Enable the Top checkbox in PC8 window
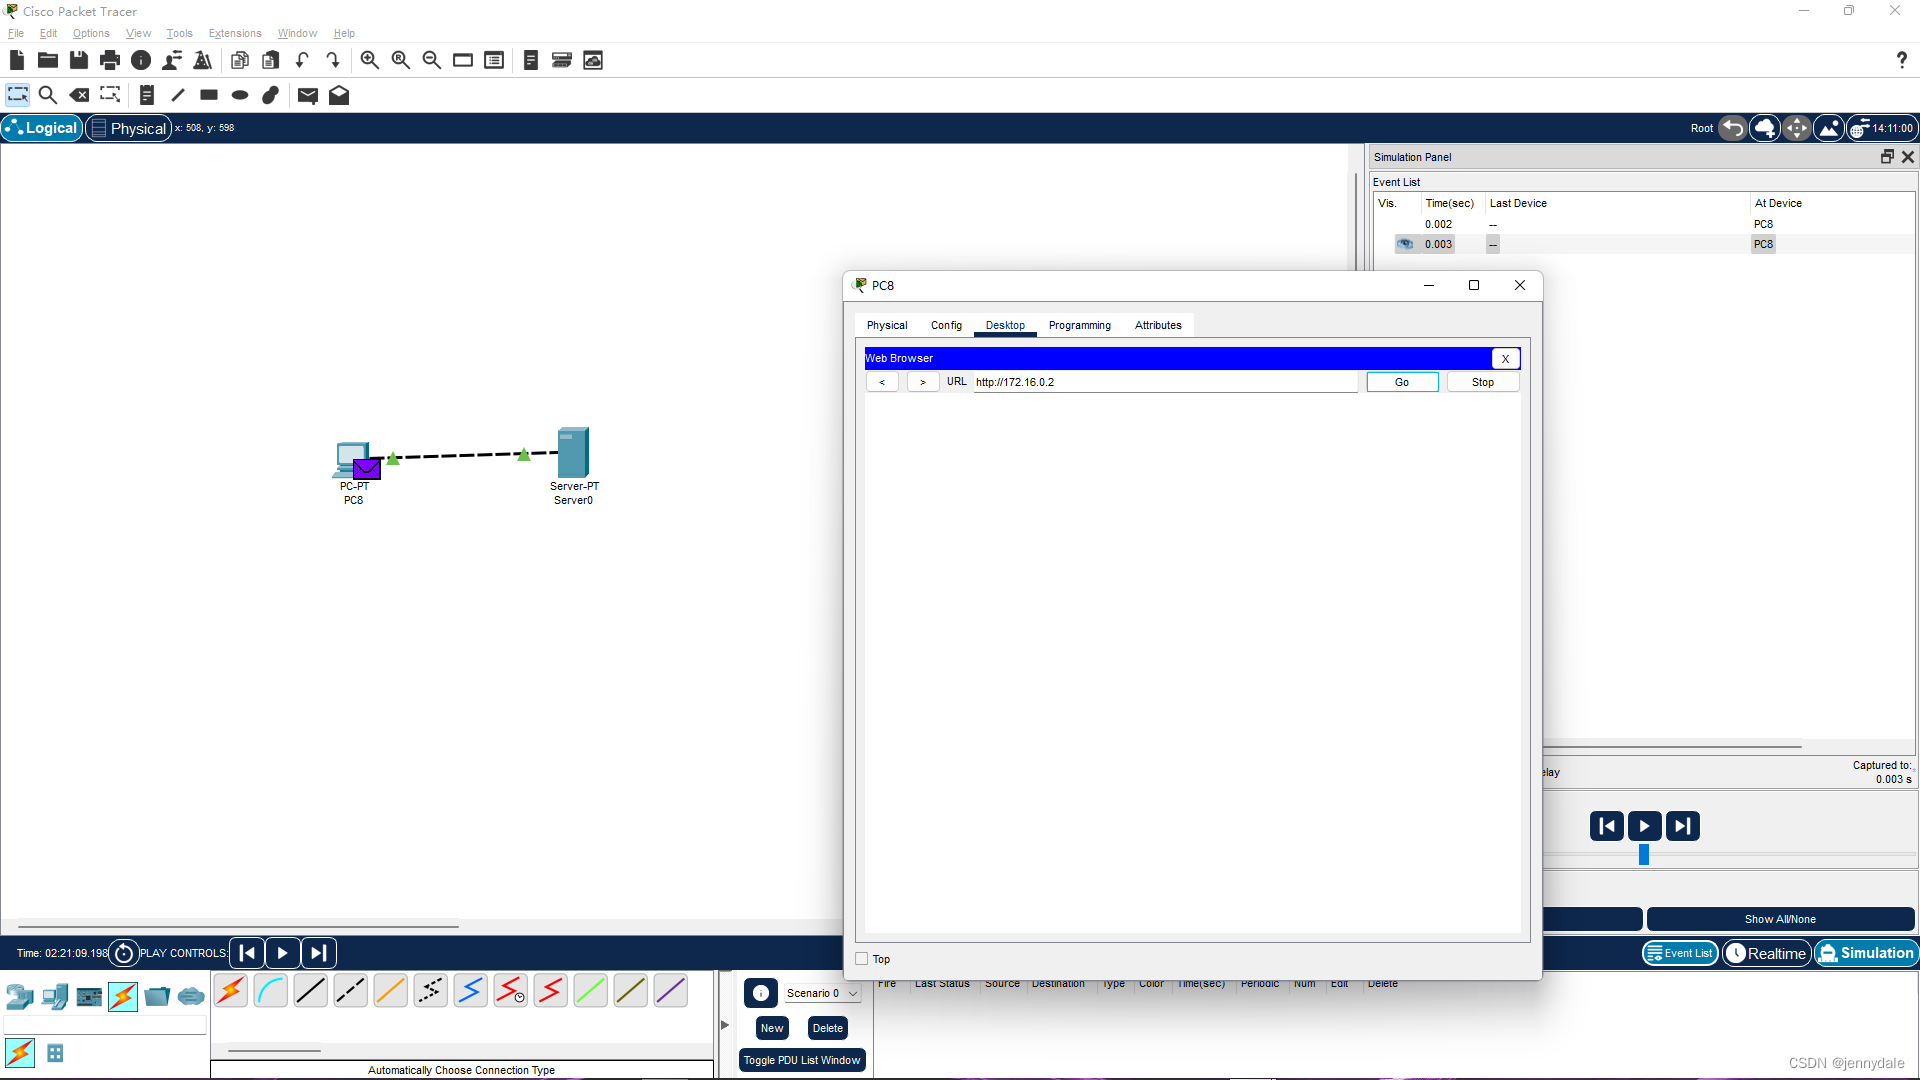The image size is (1920, 1080). tap(862, 959)
